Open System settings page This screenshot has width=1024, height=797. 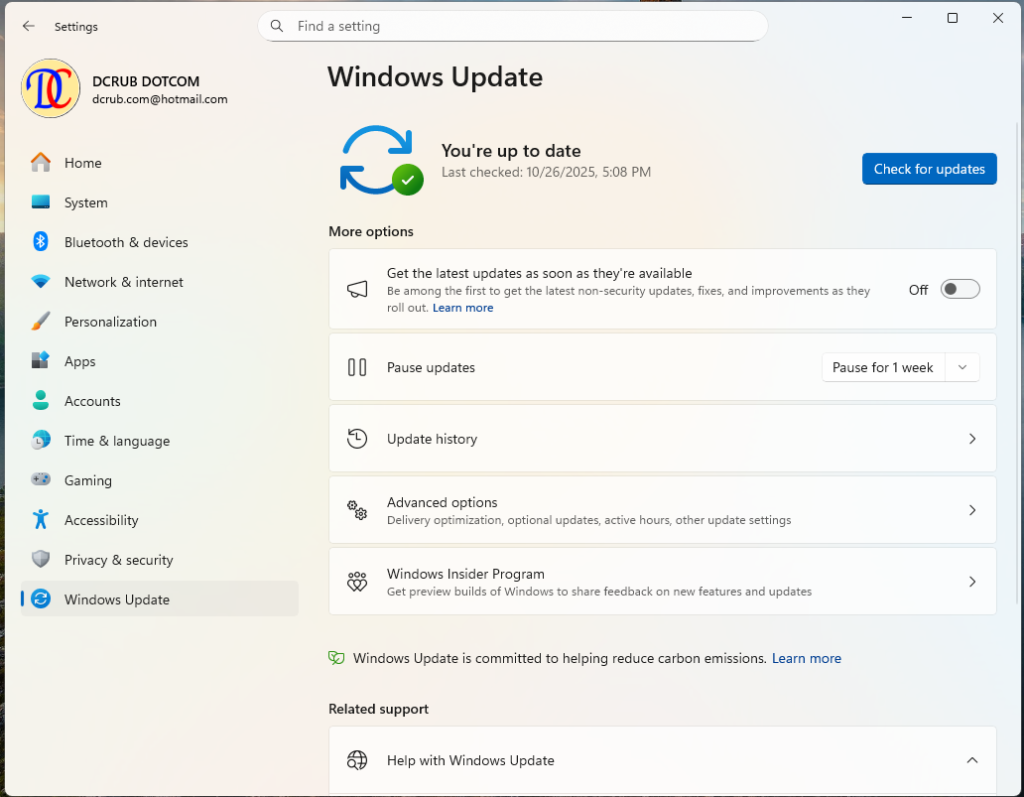[x=159, y=203]
